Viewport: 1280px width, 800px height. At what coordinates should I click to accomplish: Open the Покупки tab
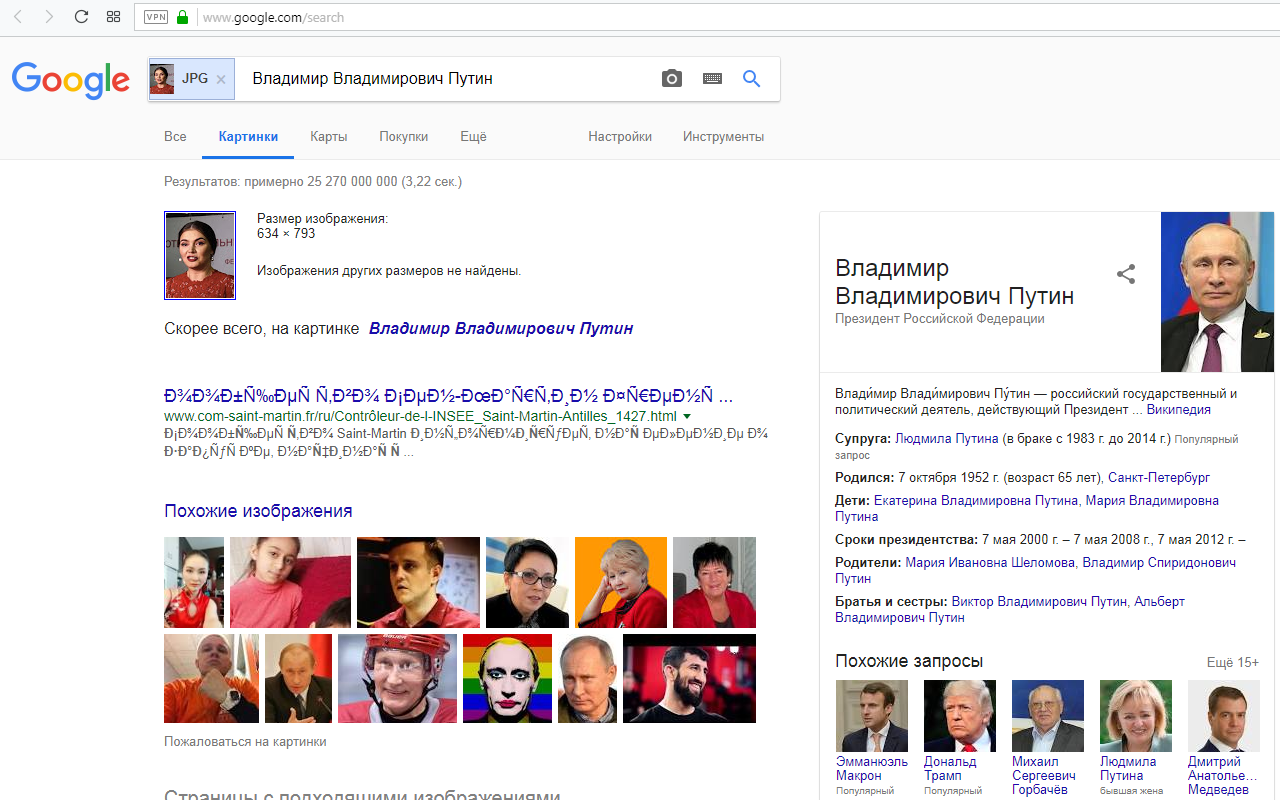click(404, 136)
